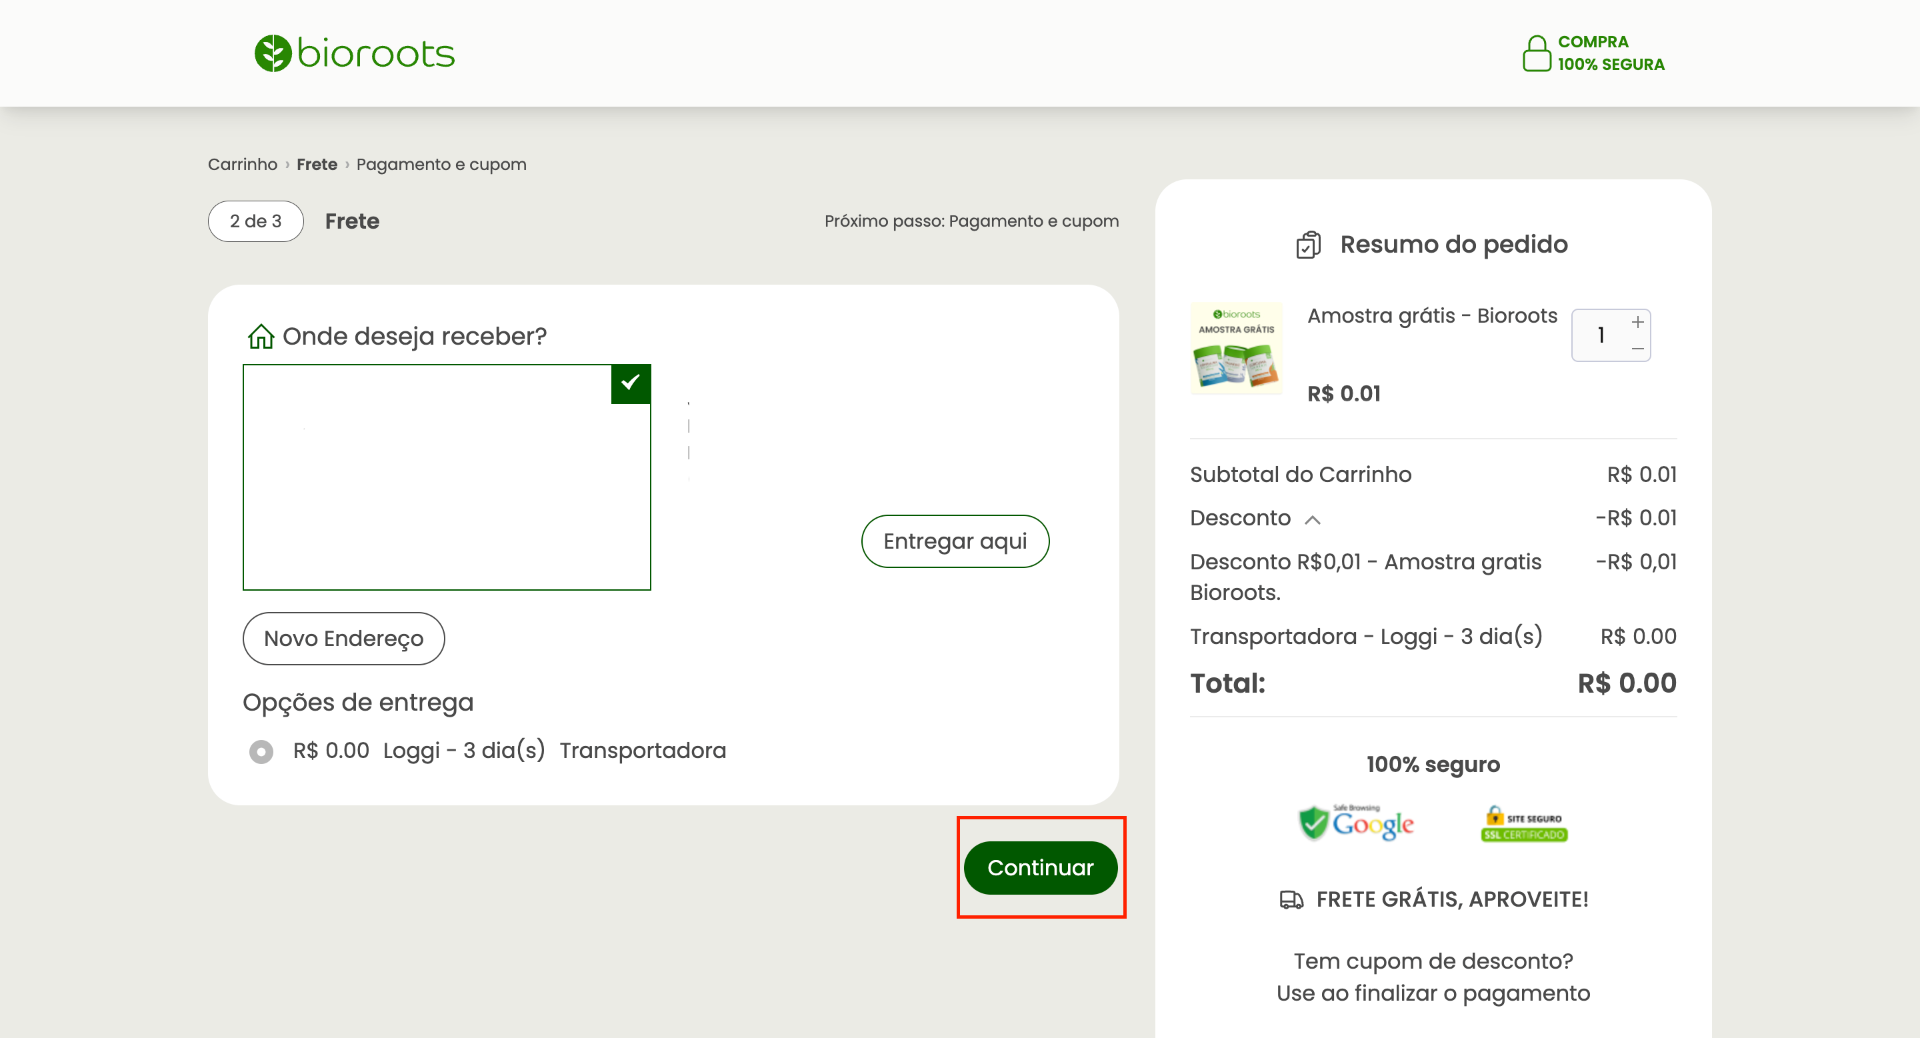Click the bioroots logo

[x=355, y=53]
